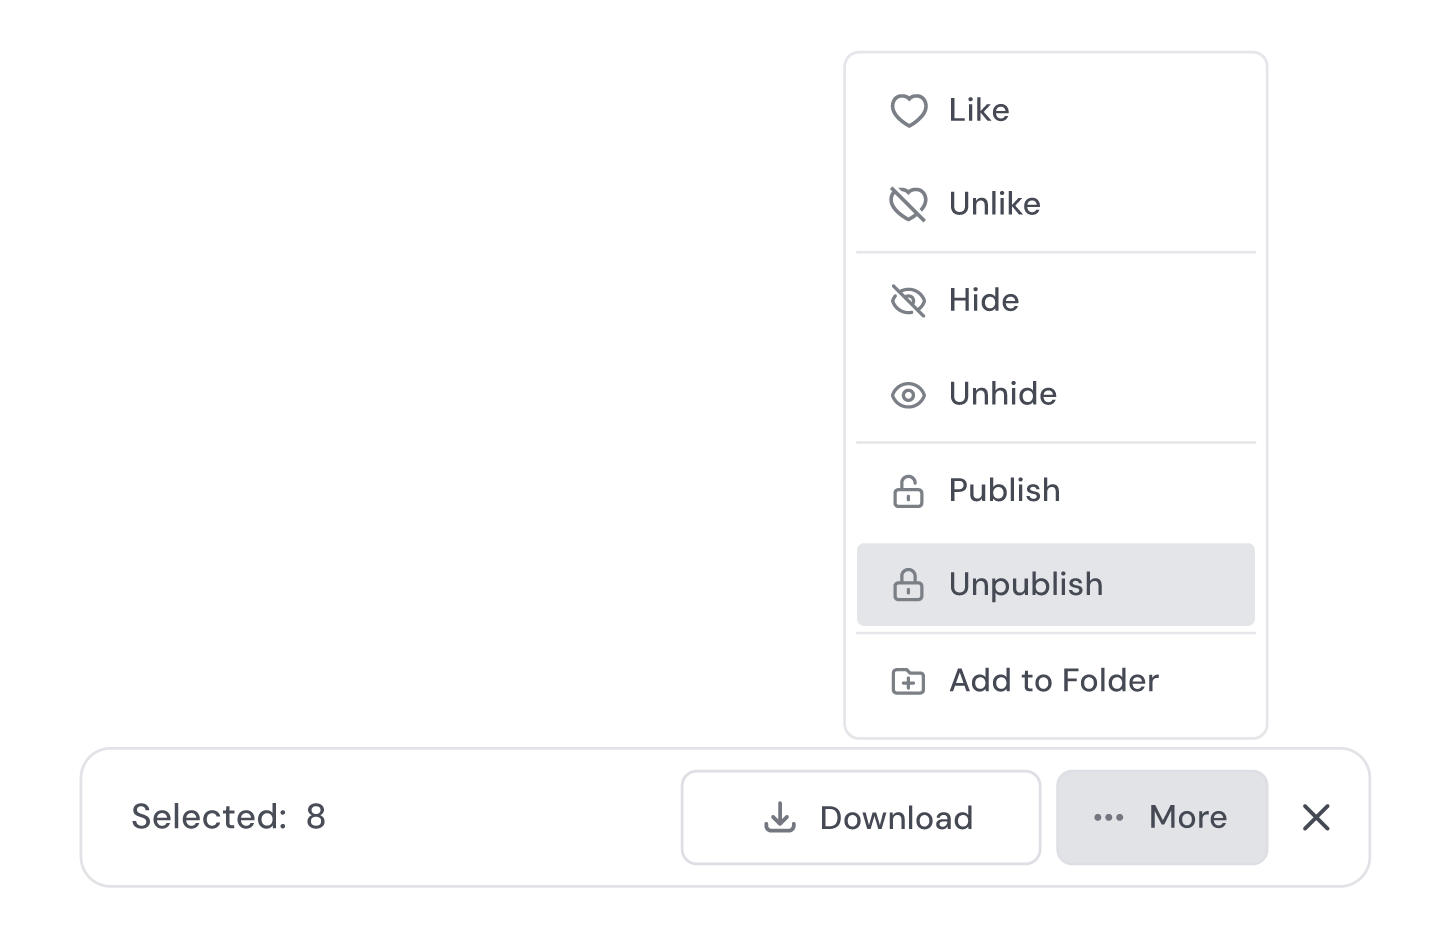Select Publish in the menu
This screenshot has width=1450, height=938.
click(1056, 490)
